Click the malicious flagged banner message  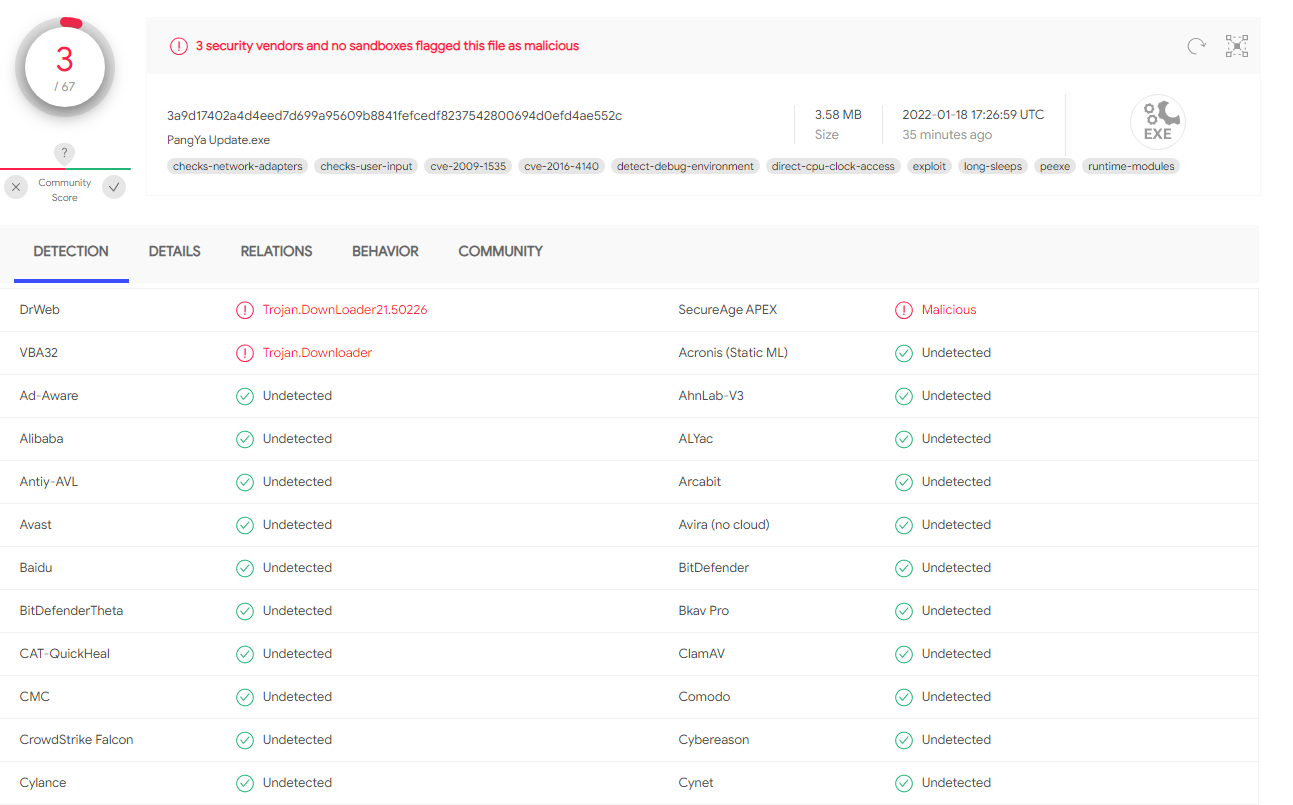(x=387, y=46)
